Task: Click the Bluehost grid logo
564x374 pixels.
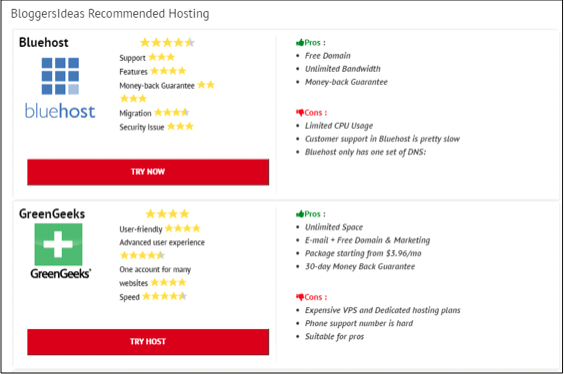Action: point(60,76)
